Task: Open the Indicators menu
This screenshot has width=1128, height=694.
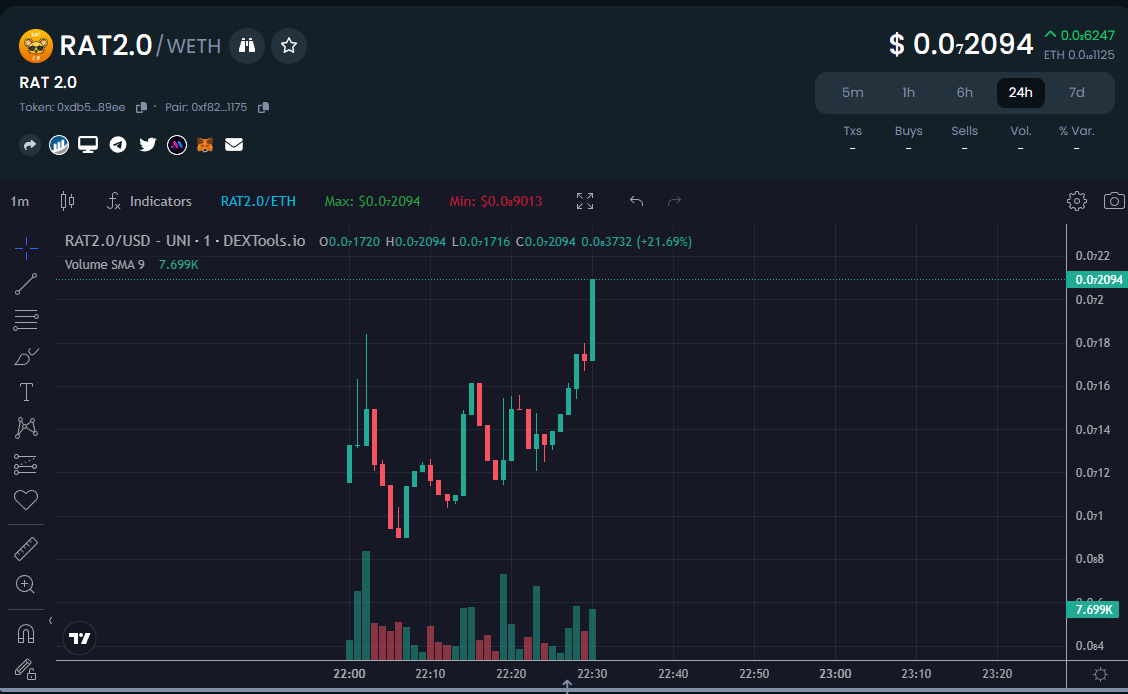Action: (150, 201)
